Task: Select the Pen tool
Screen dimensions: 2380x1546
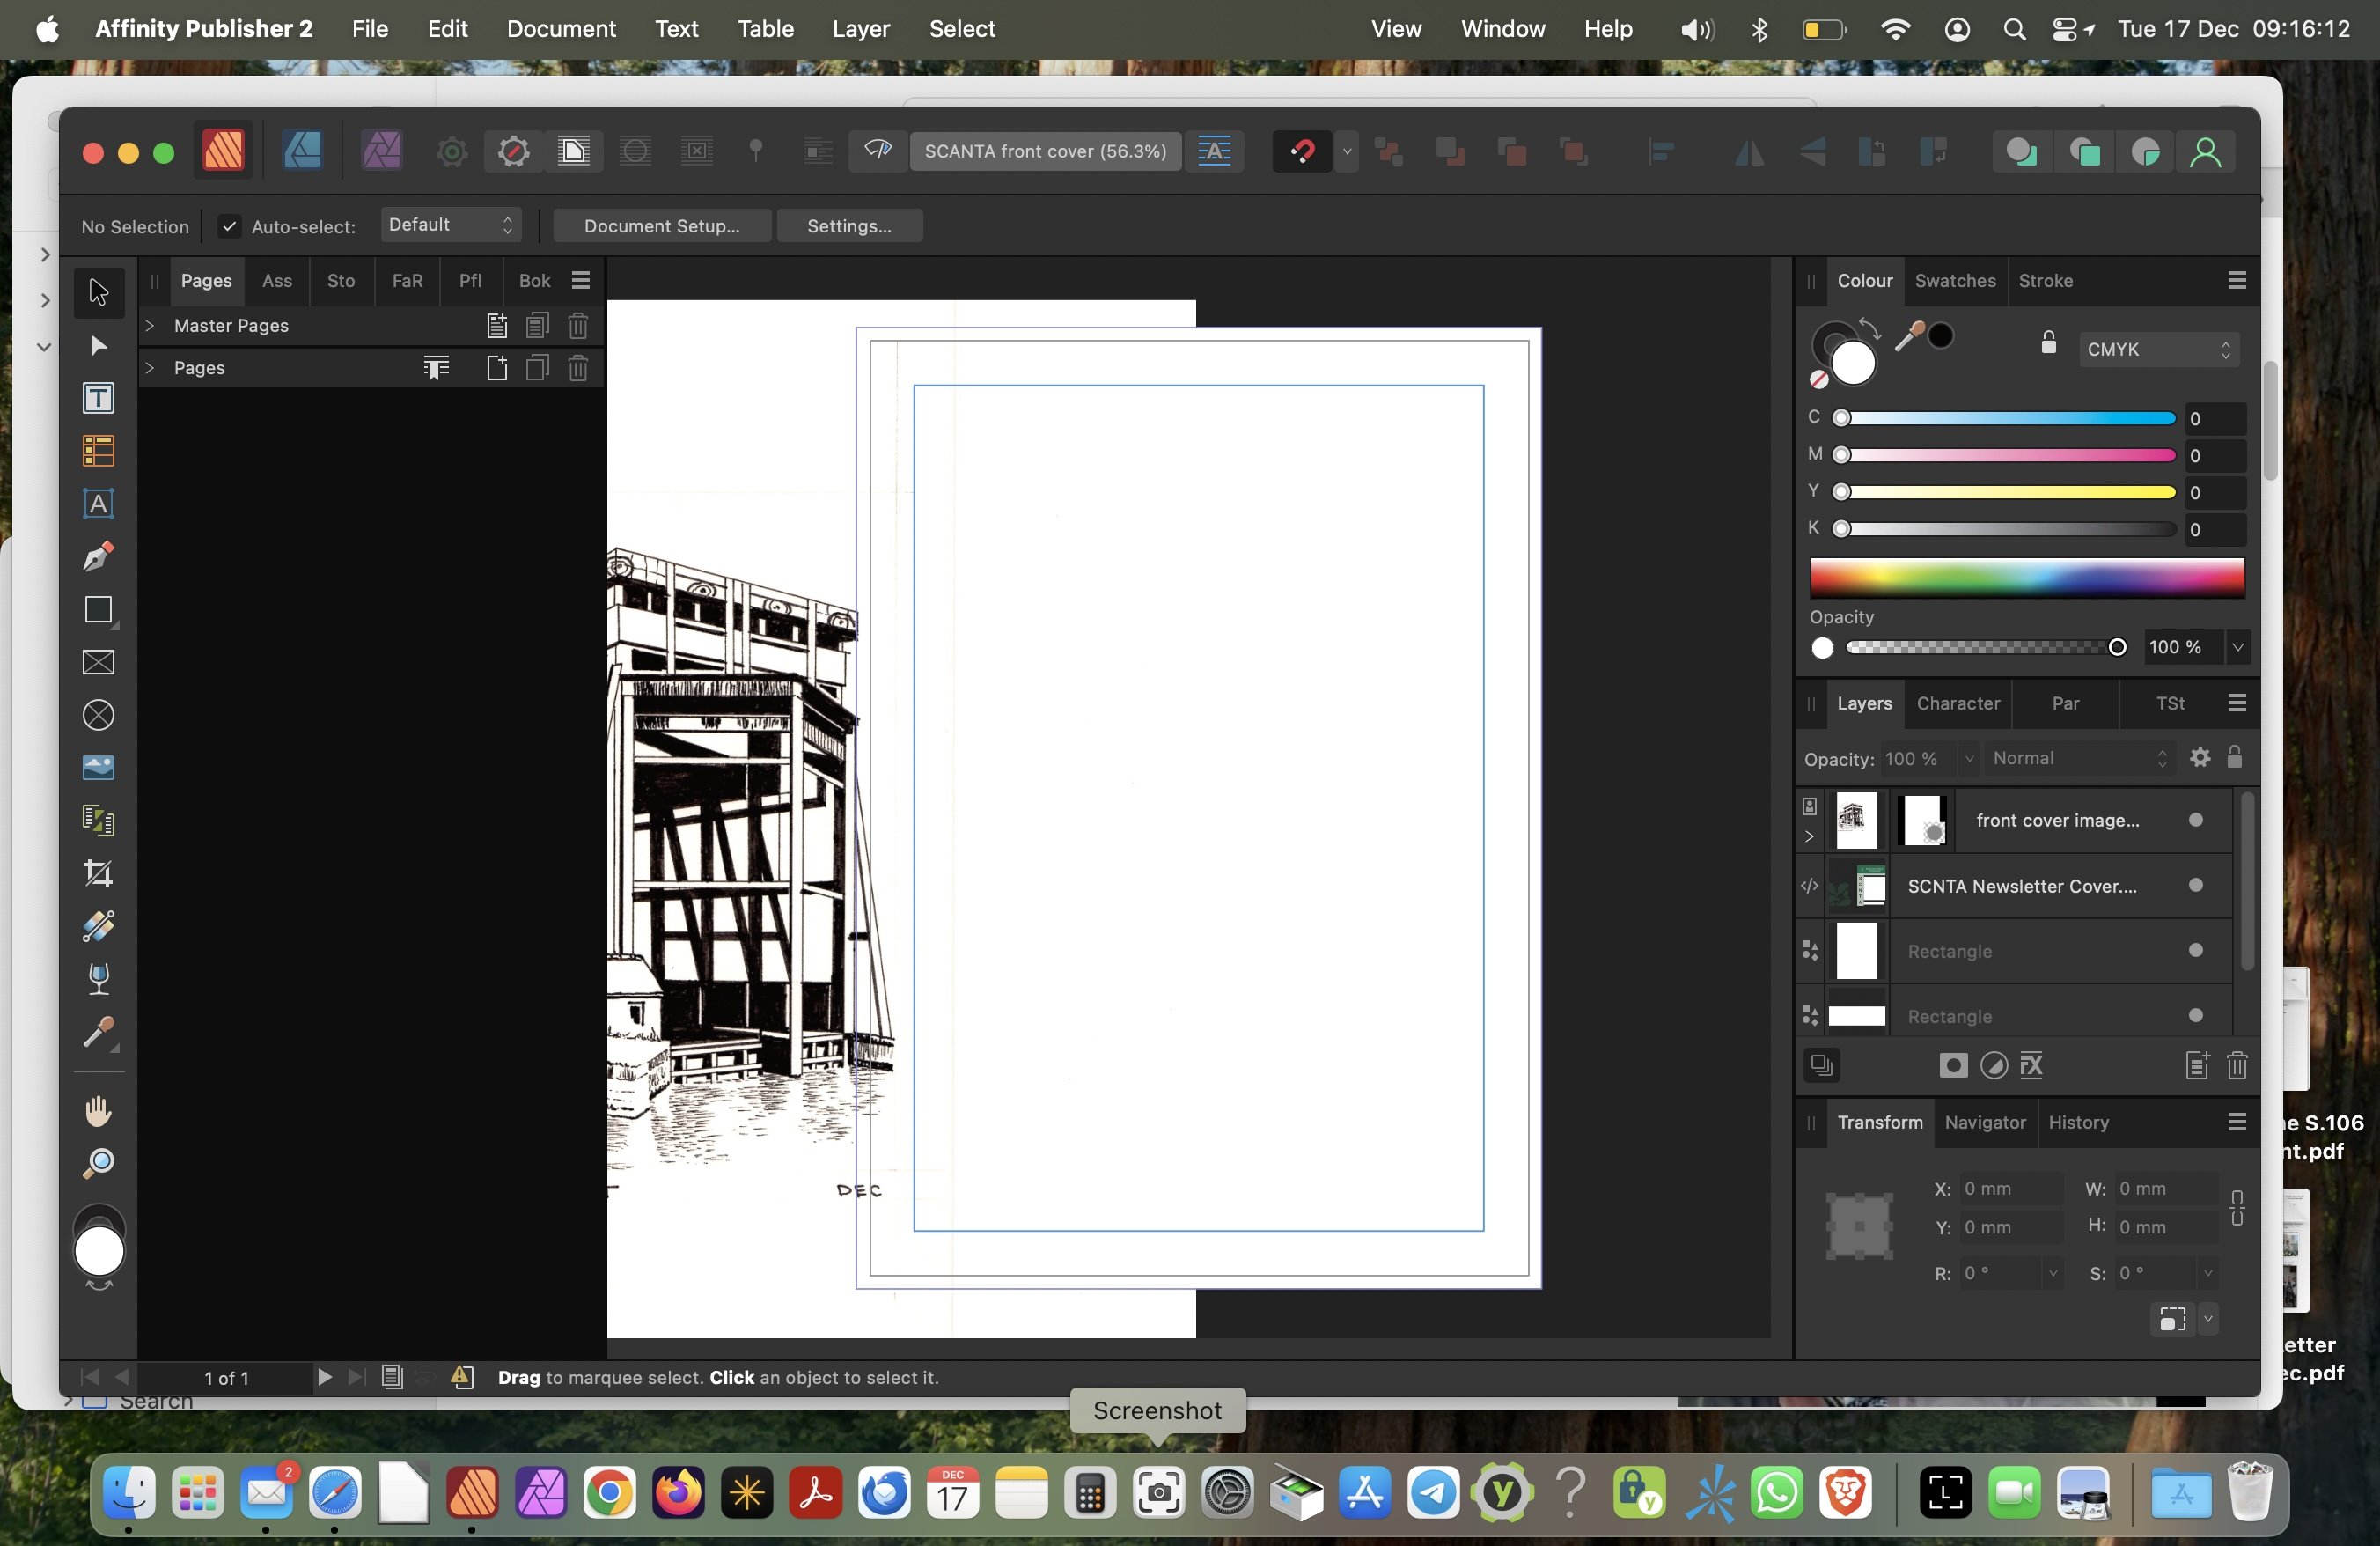Action: tap(98, 556)
